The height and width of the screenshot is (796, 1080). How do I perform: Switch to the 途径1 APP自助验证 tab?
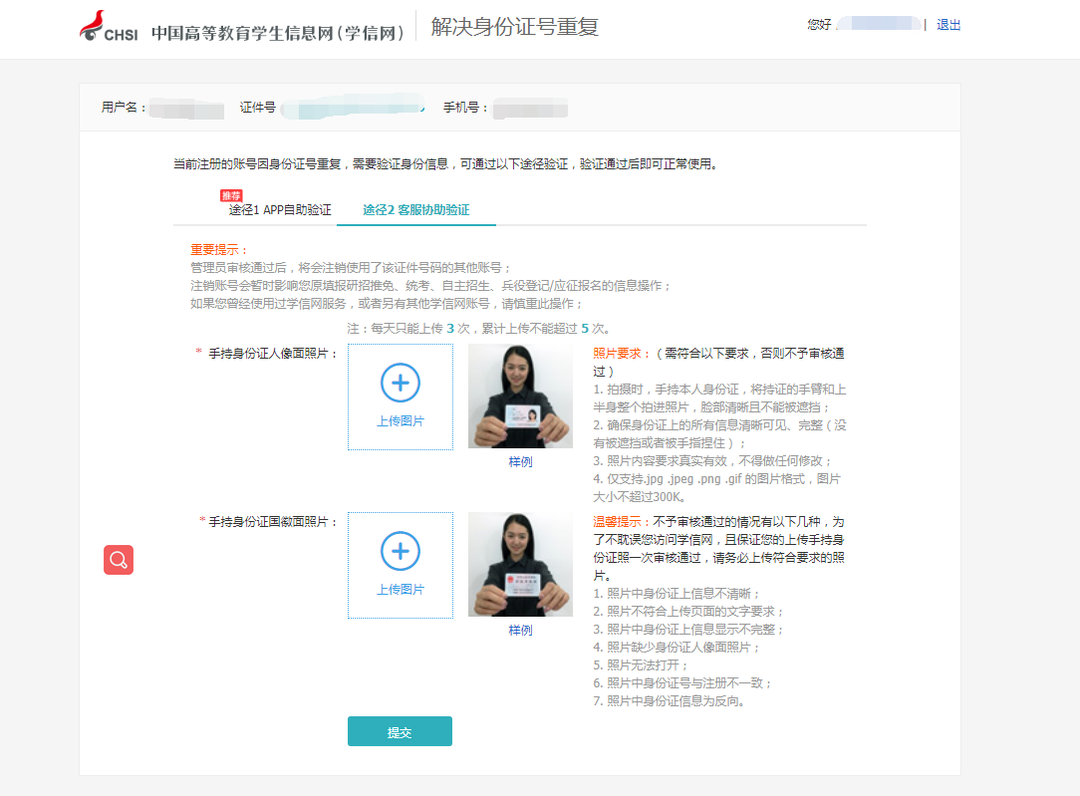point(281,211)
